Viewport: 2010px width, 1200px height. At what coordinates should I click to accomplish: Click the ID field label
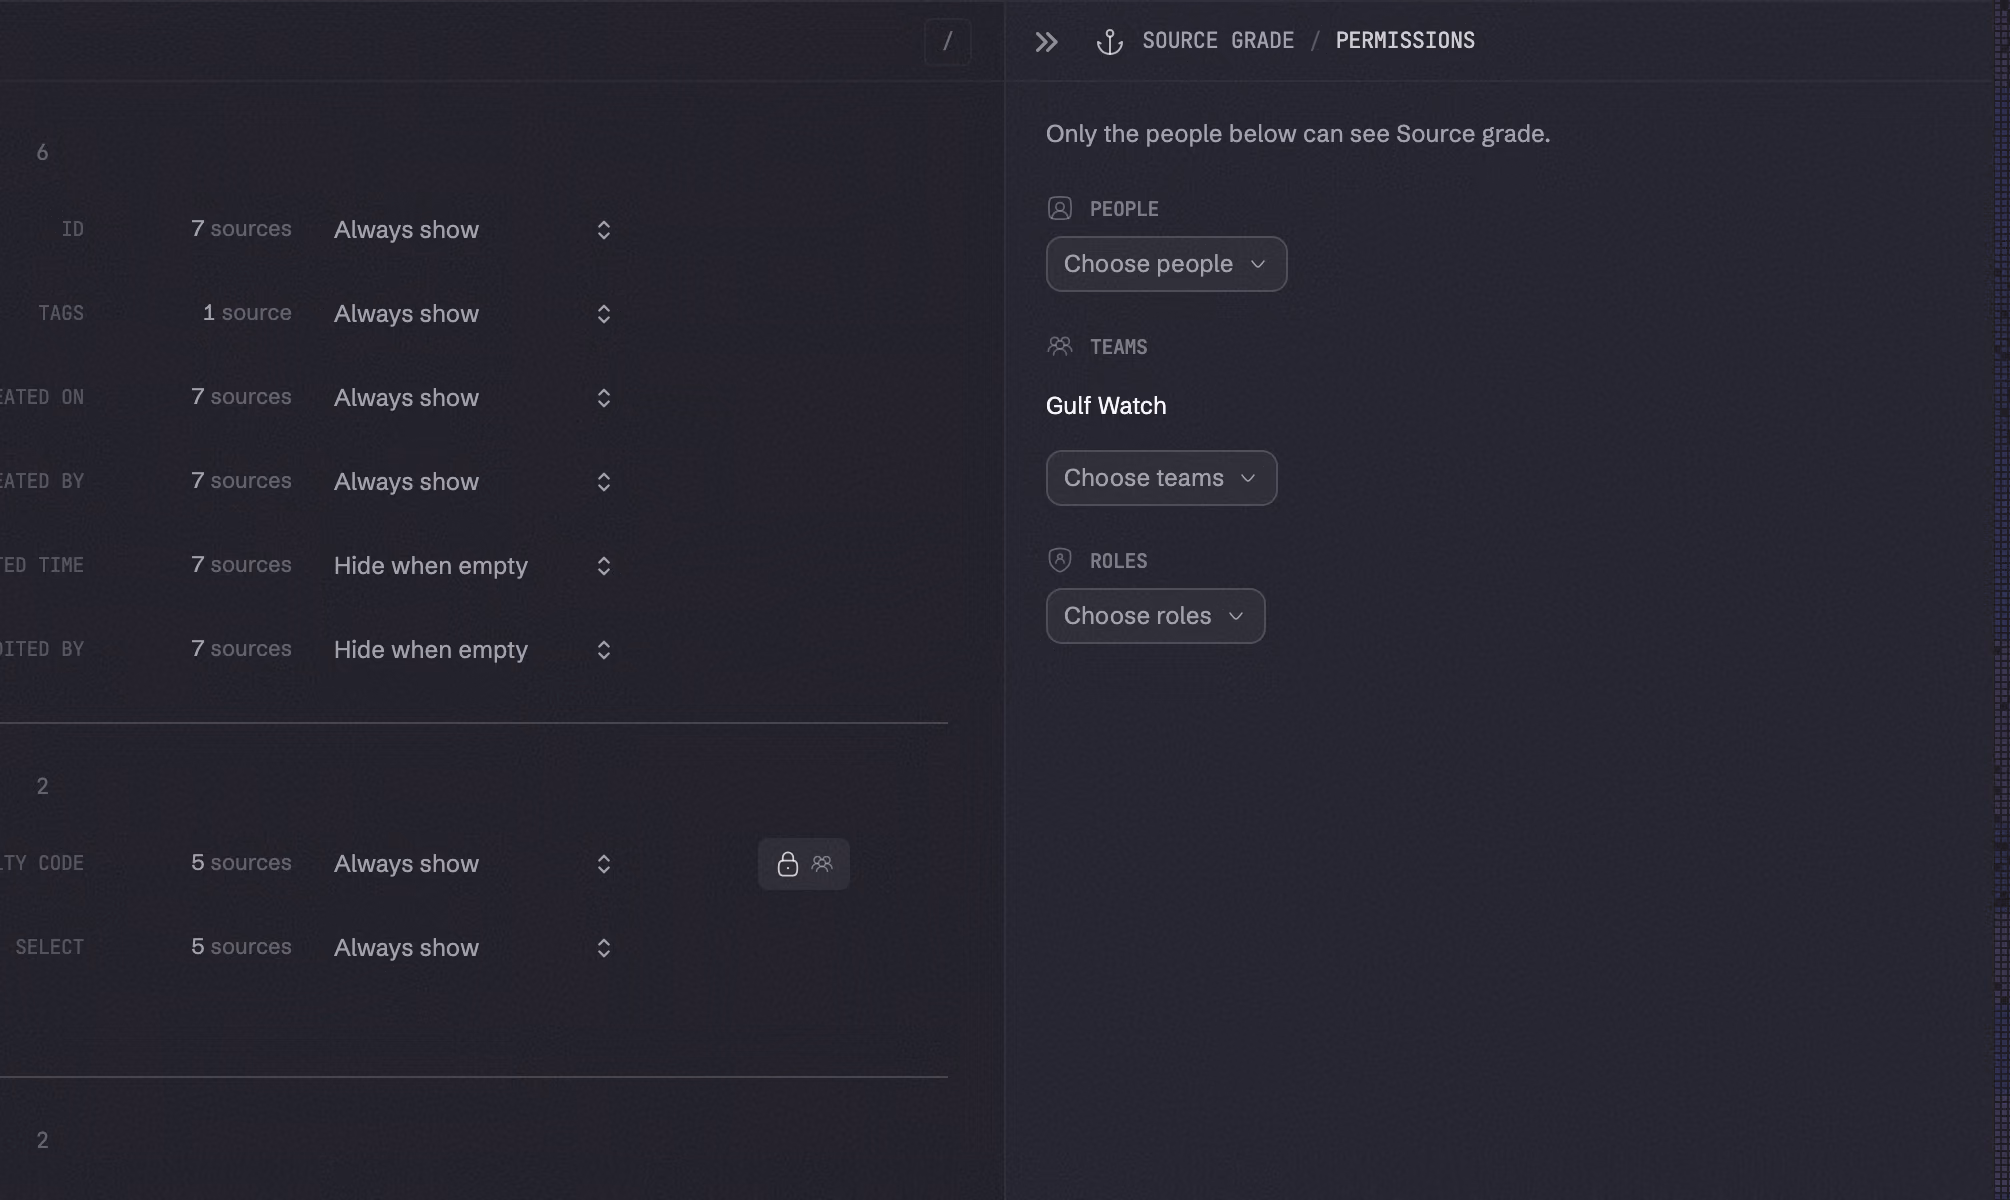pos(73,229)
